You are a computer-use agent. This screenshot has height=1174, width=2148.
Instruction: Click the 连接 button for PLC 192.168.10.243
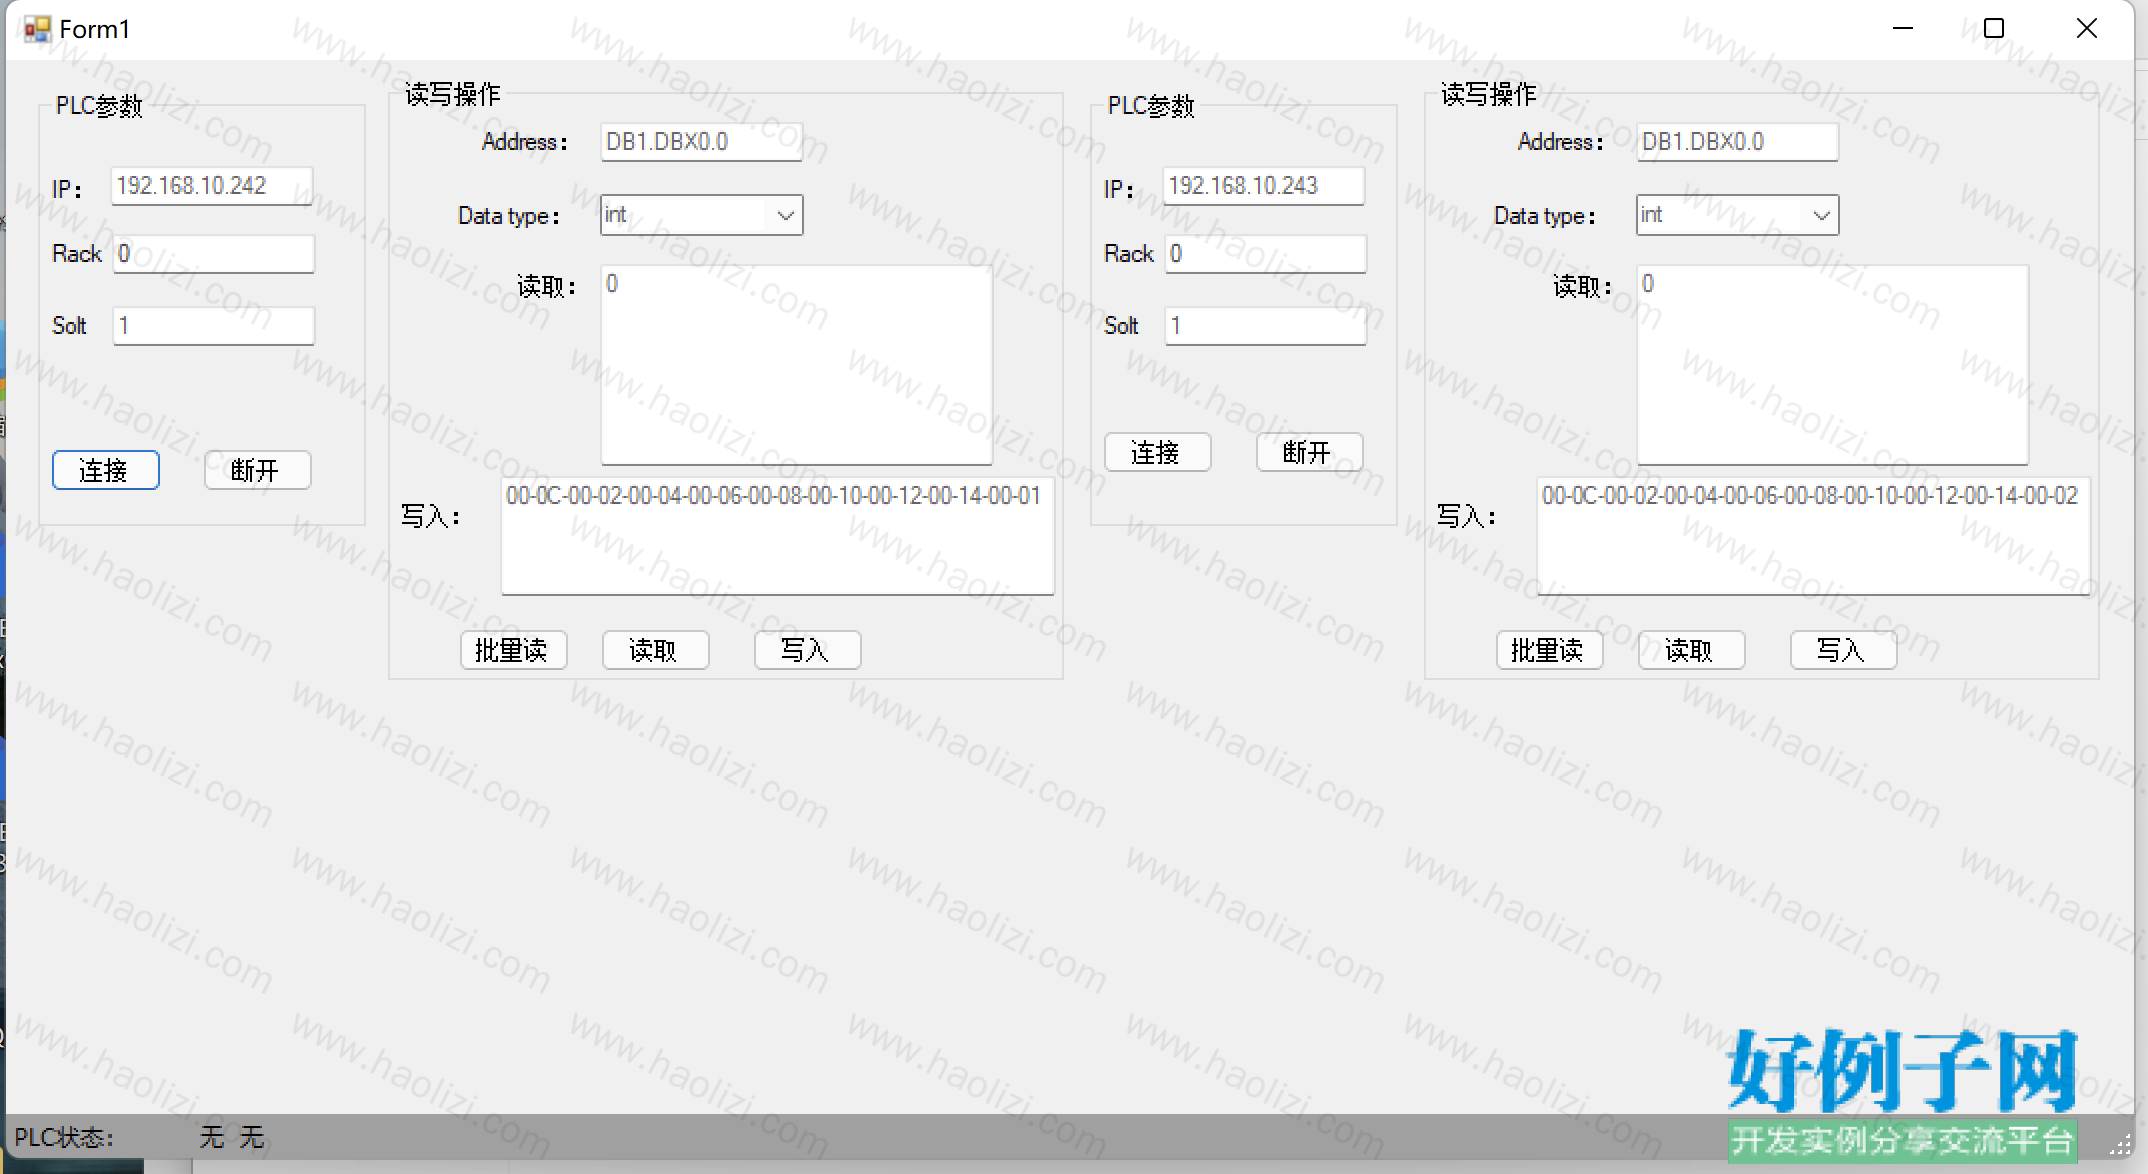(1157, 452)
